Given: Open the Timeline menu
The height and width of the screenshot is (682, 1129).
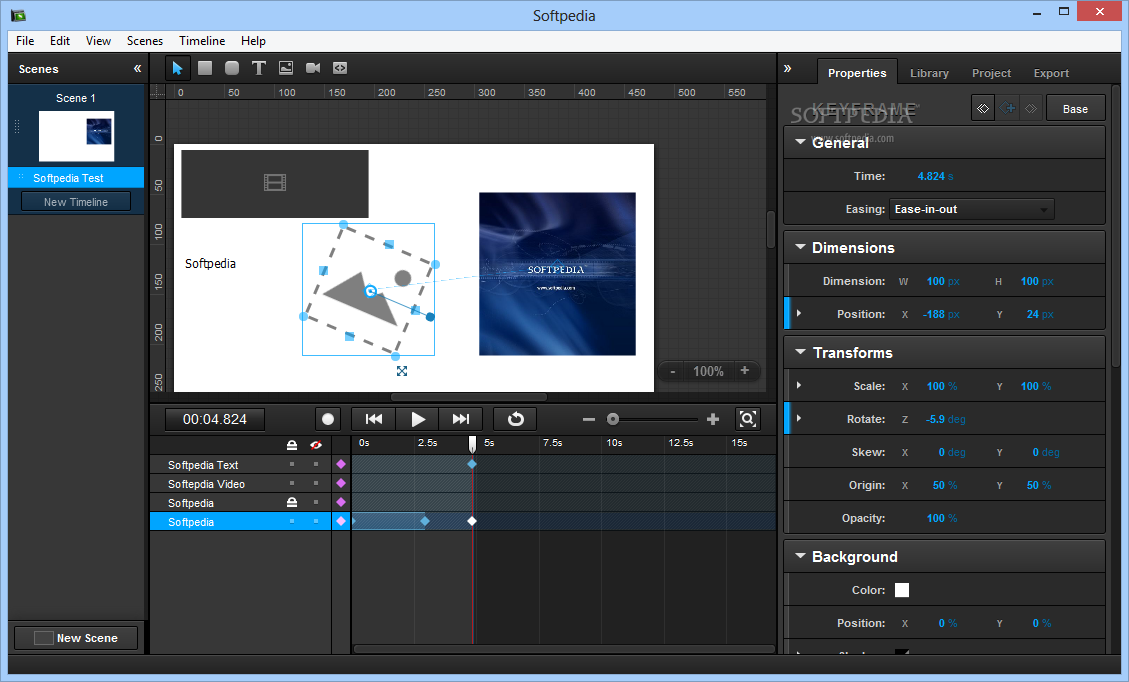Looking at the screenshot, I should tap(202, 41).
